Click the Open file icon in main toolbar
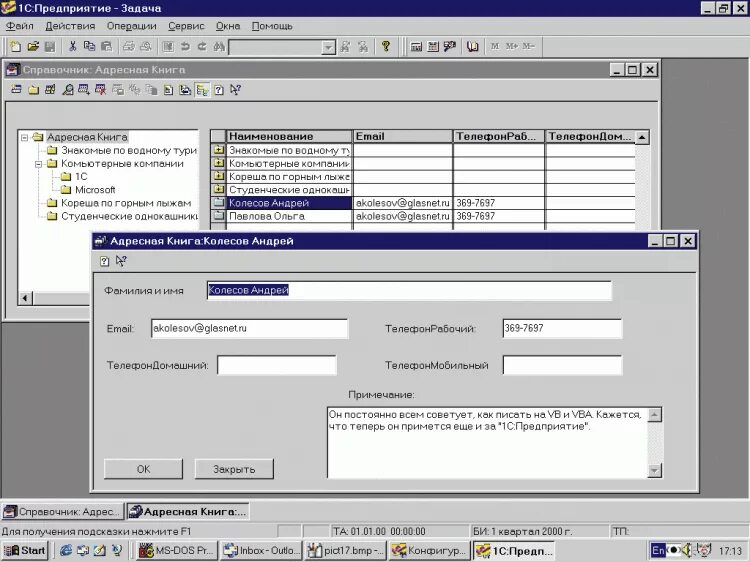The width and height of the screenshot is (750, 562). (33, 46)
